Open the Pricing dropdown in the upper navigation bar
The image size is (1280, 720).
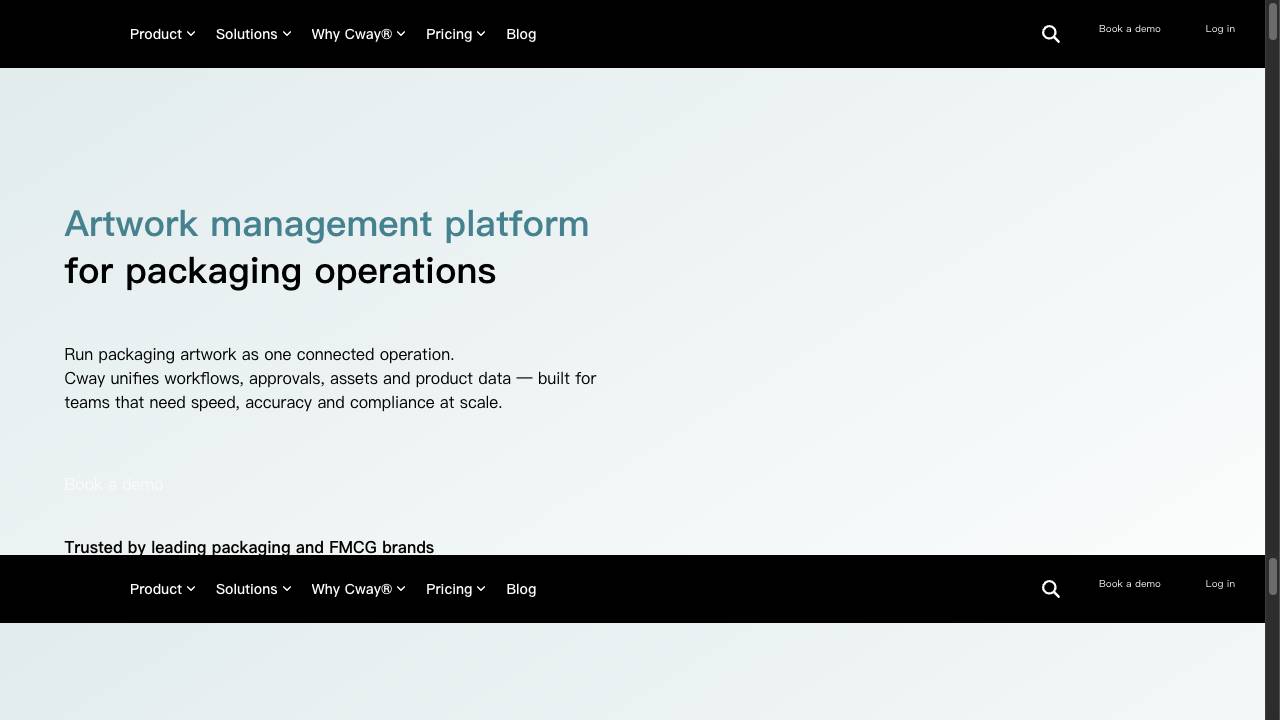pos(455,34)
